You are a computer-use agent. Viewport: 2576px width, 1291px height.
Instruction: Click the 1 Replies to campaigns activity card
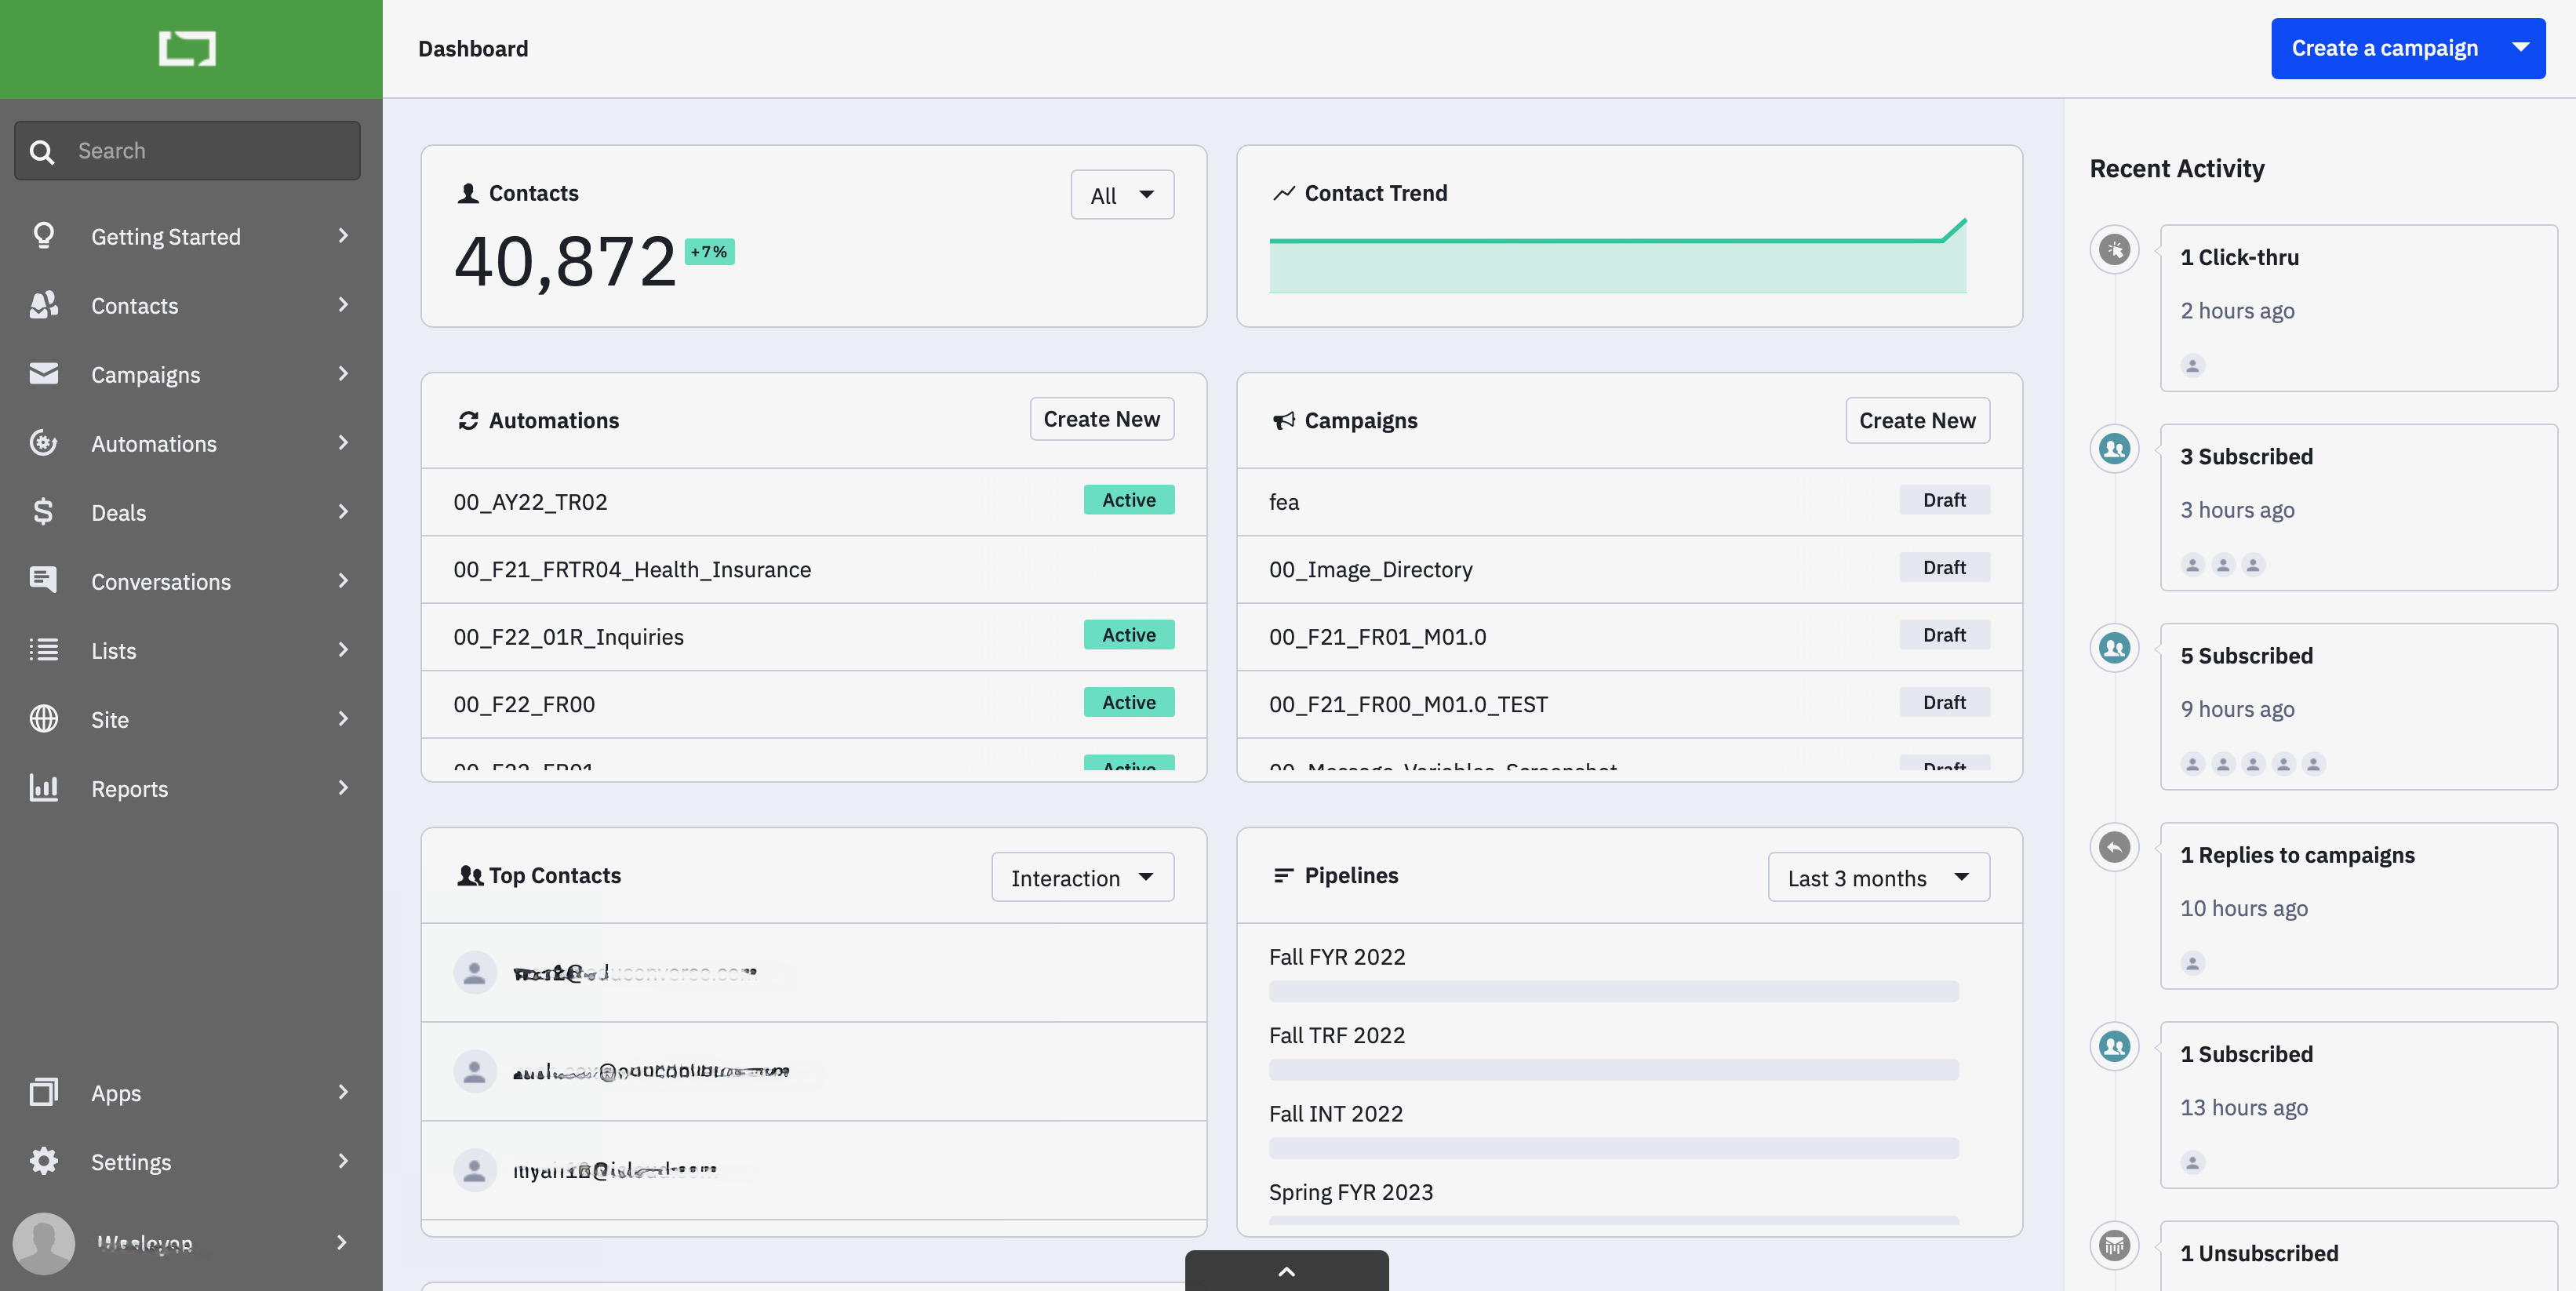(2358, 906)
